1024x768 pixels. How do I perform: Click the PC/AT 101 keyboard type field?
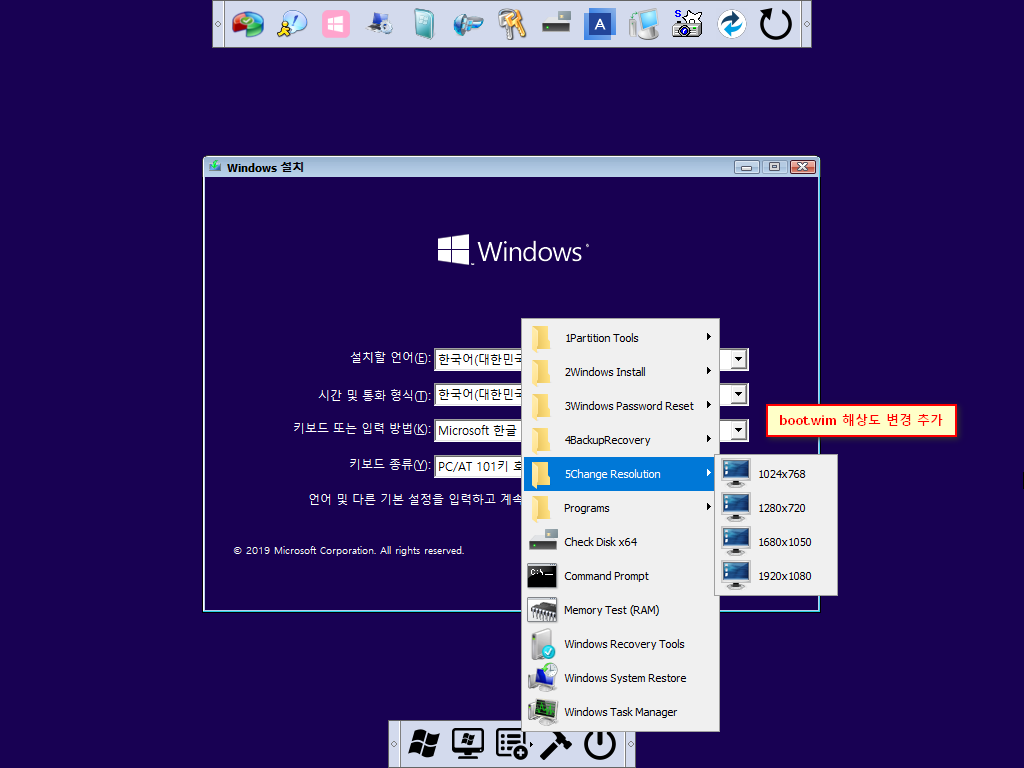[479, 466]
